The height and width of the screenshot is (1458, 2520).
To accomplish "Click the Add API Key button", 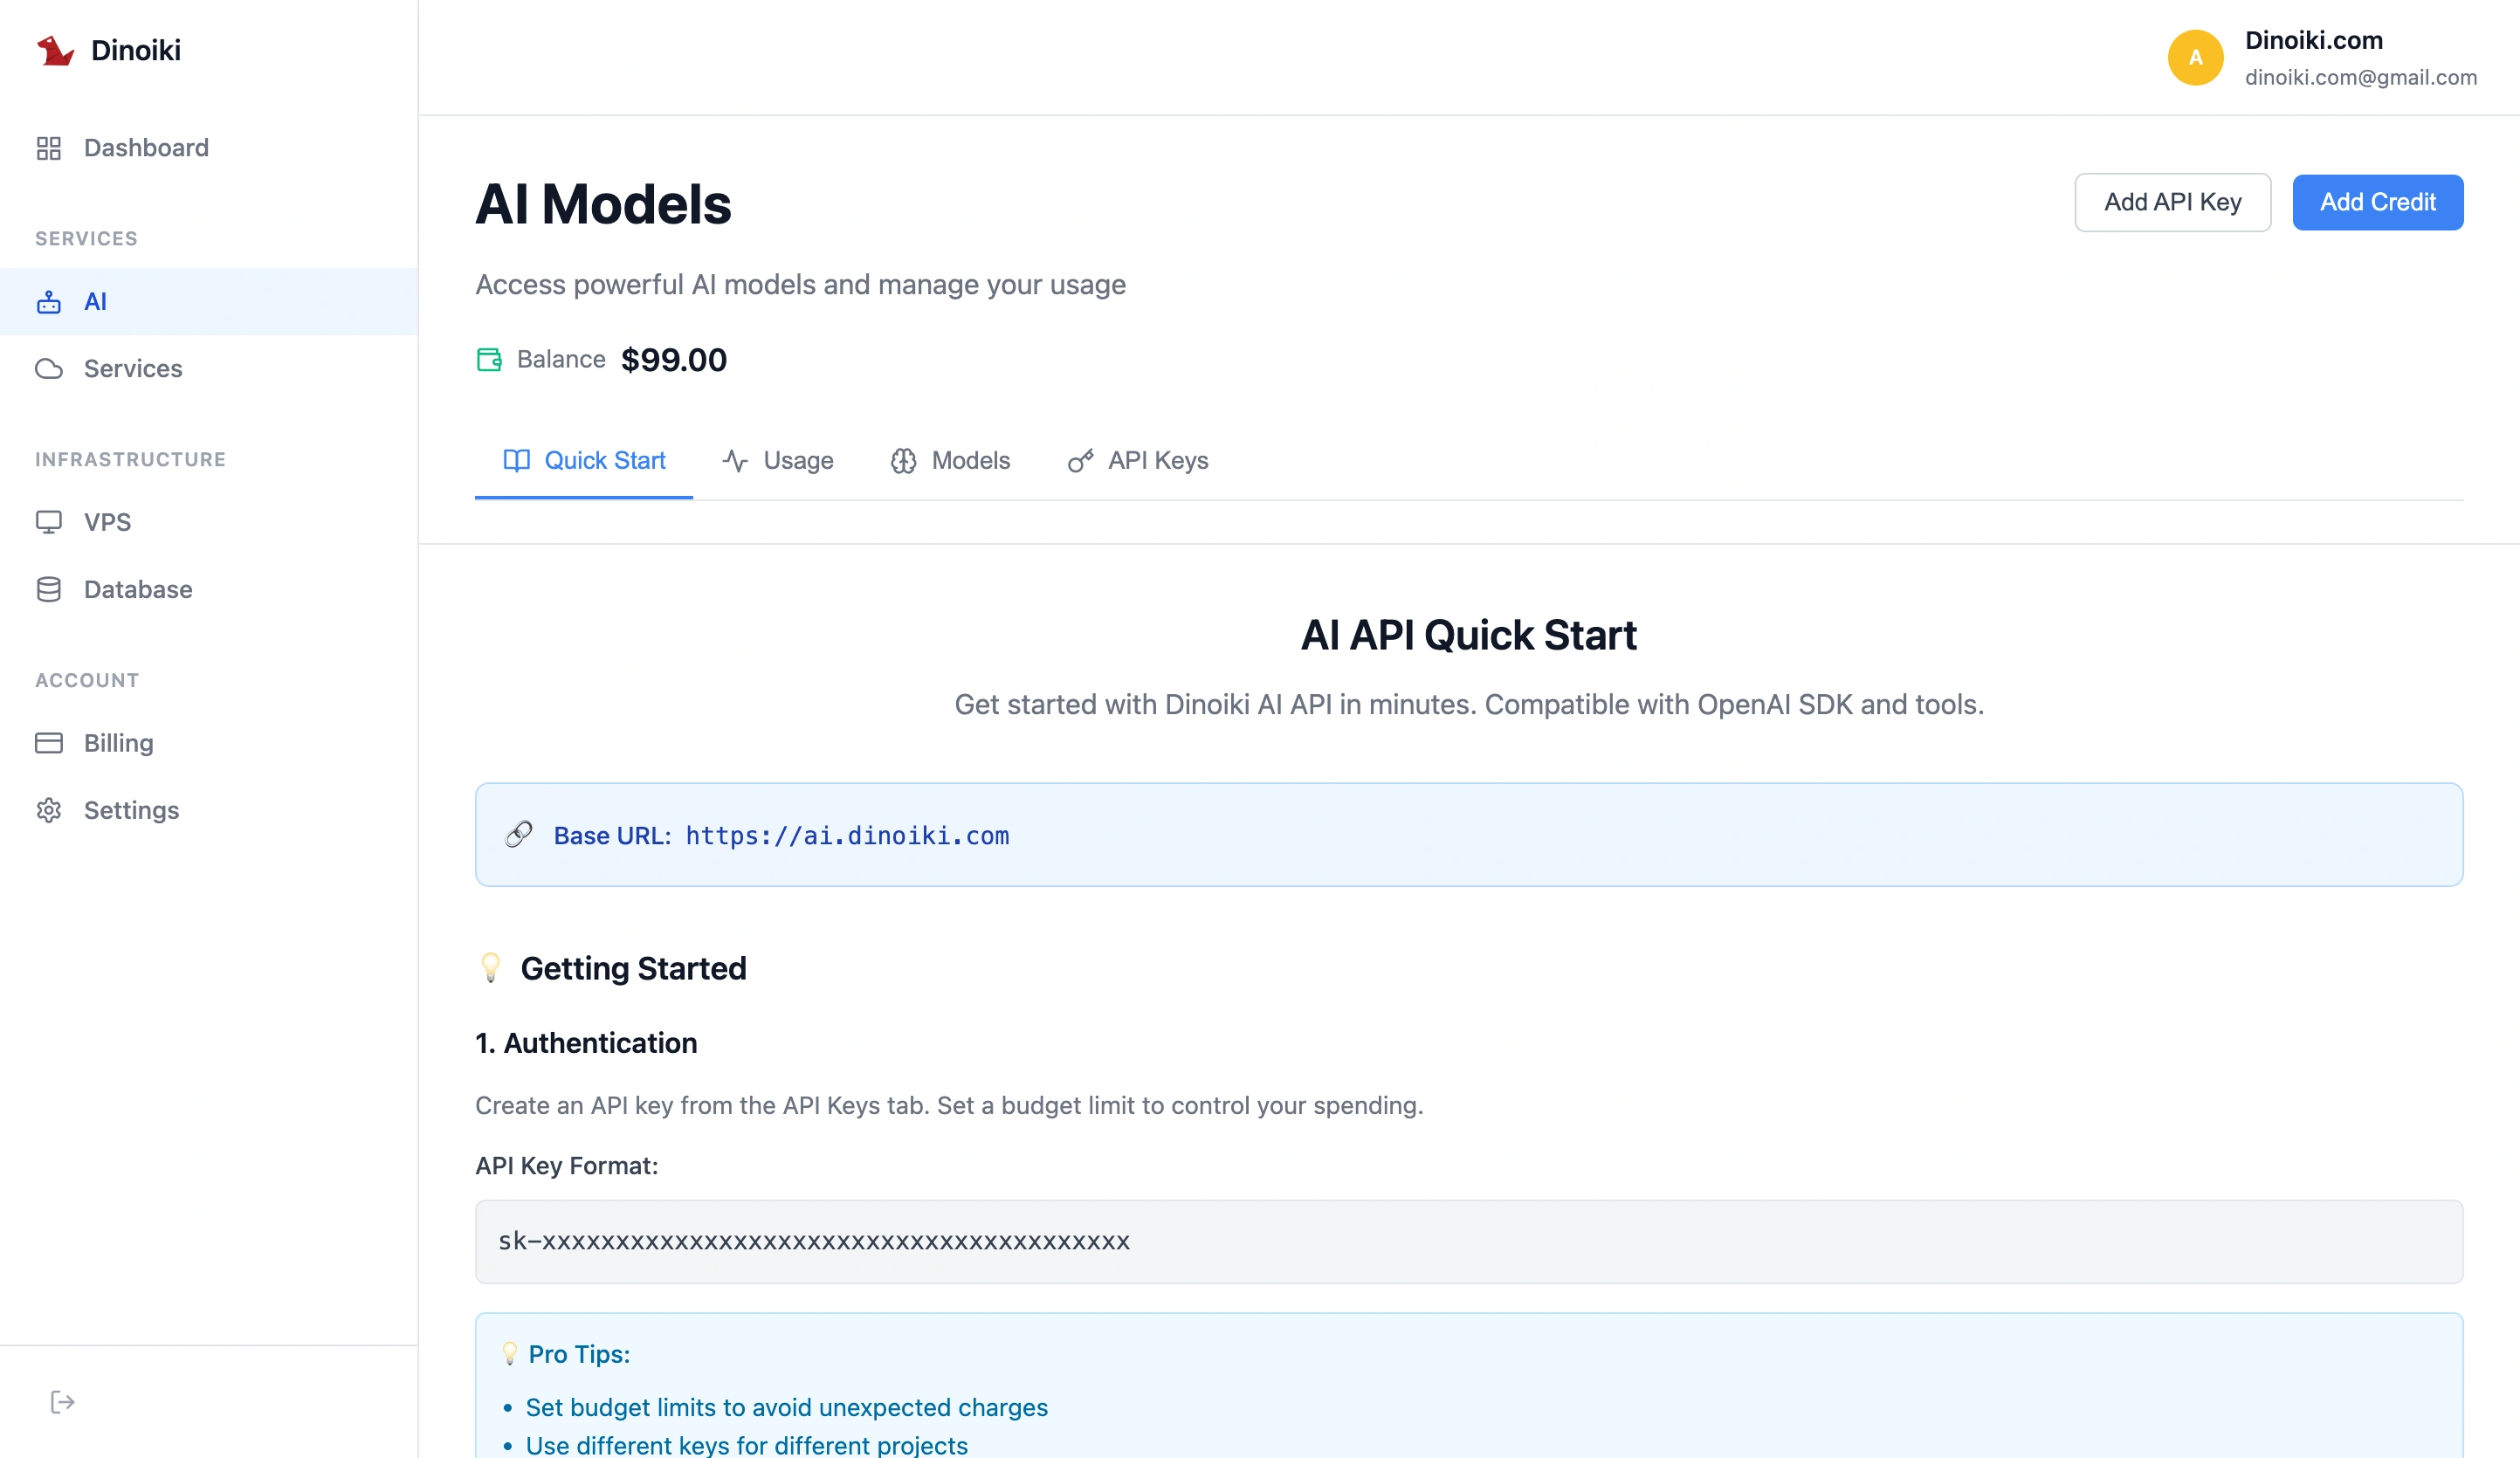I will (2172, 203).
